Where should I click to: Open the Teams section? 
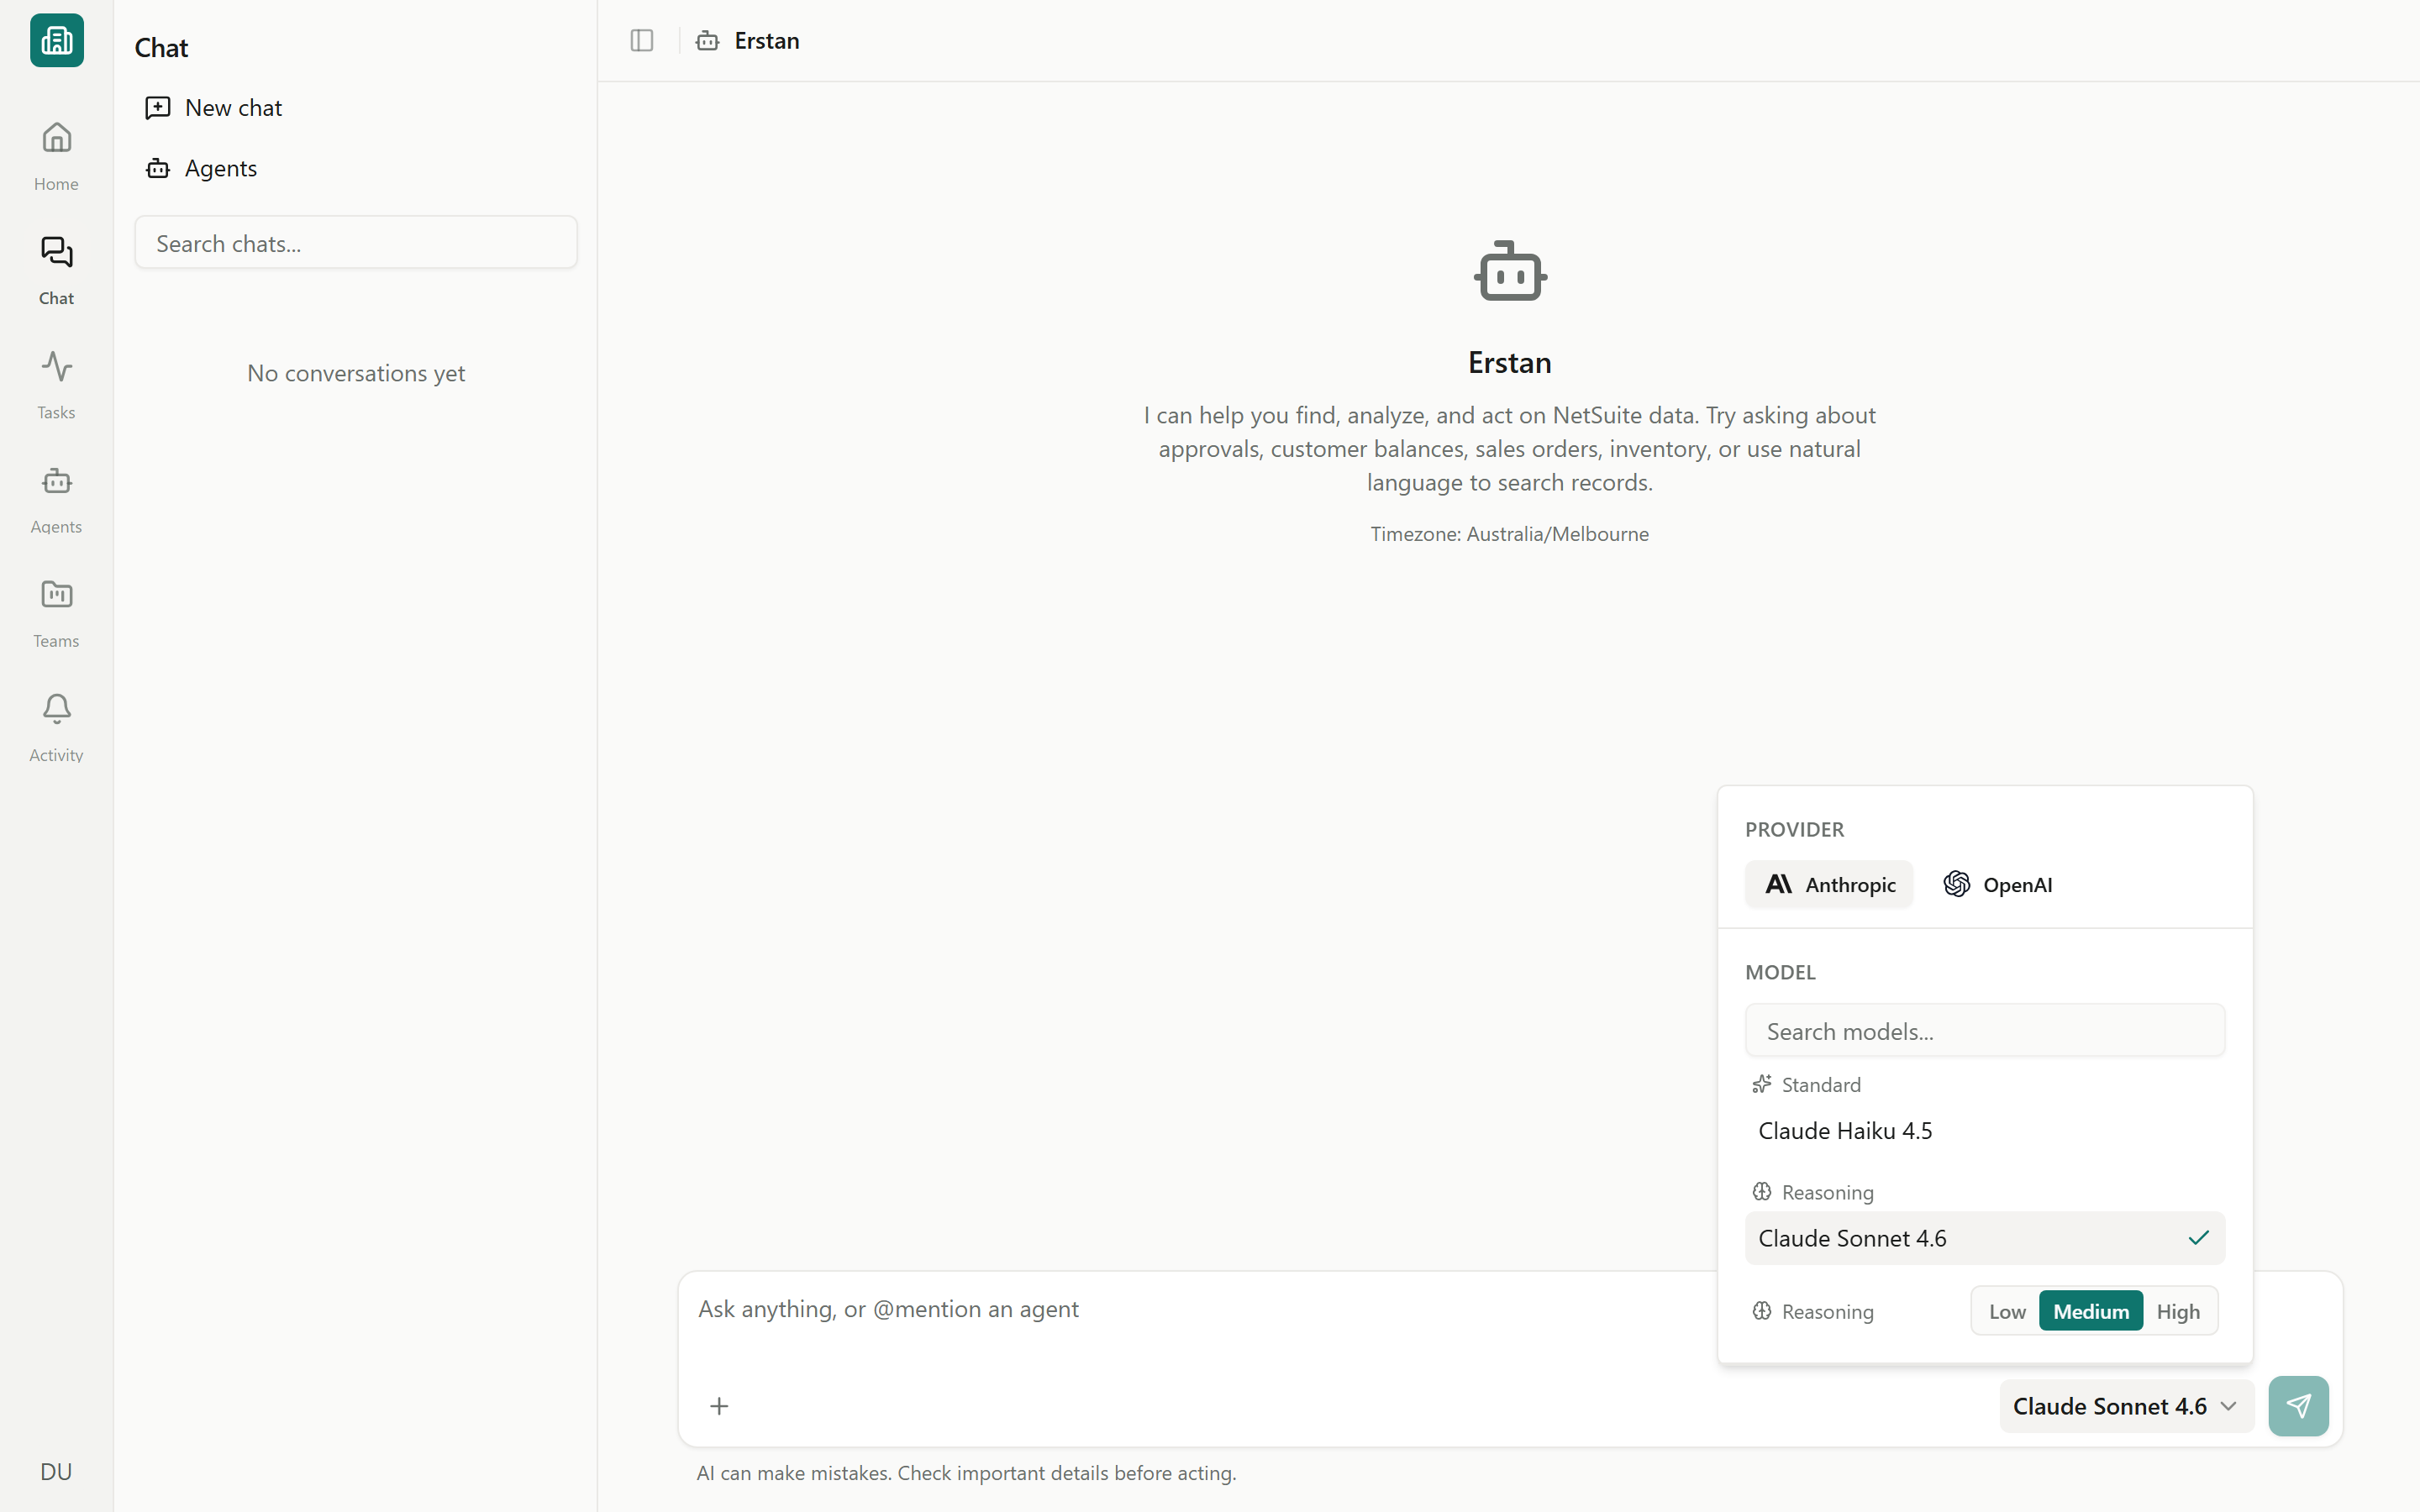(x=56, y=612)
